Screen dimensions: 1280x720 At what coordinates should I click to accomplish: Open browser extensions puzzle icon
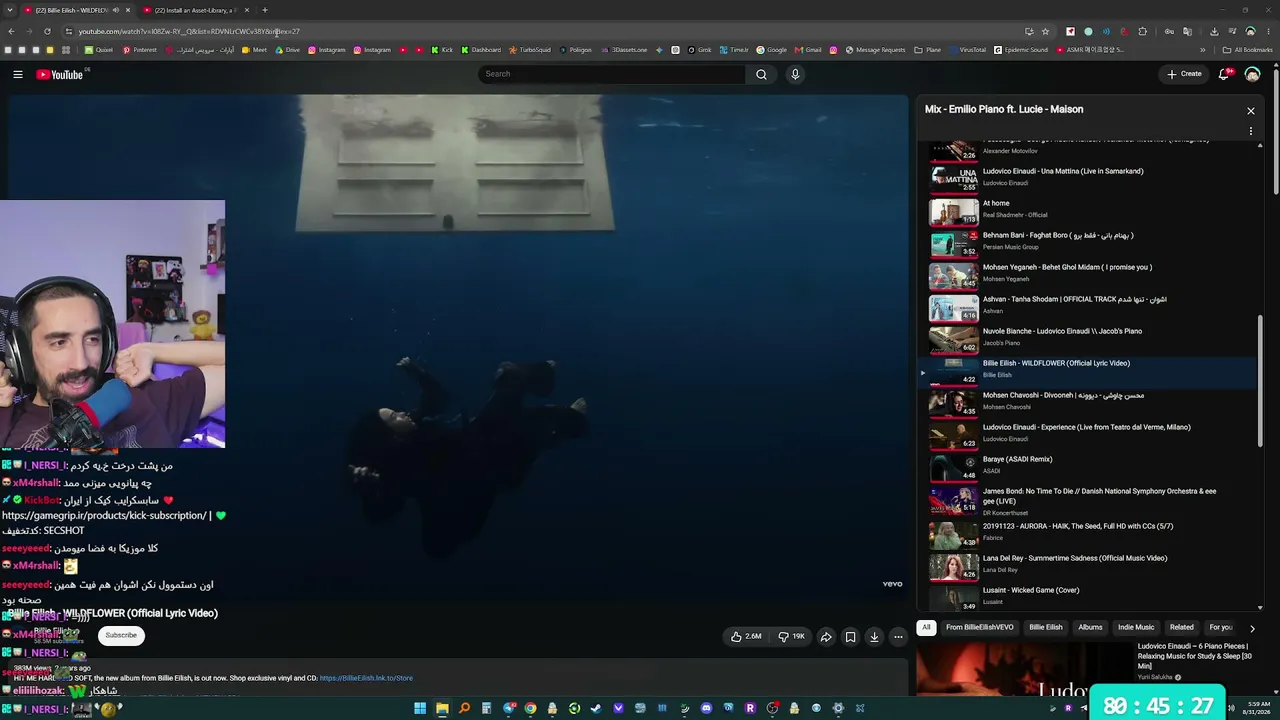point(1143,31)
